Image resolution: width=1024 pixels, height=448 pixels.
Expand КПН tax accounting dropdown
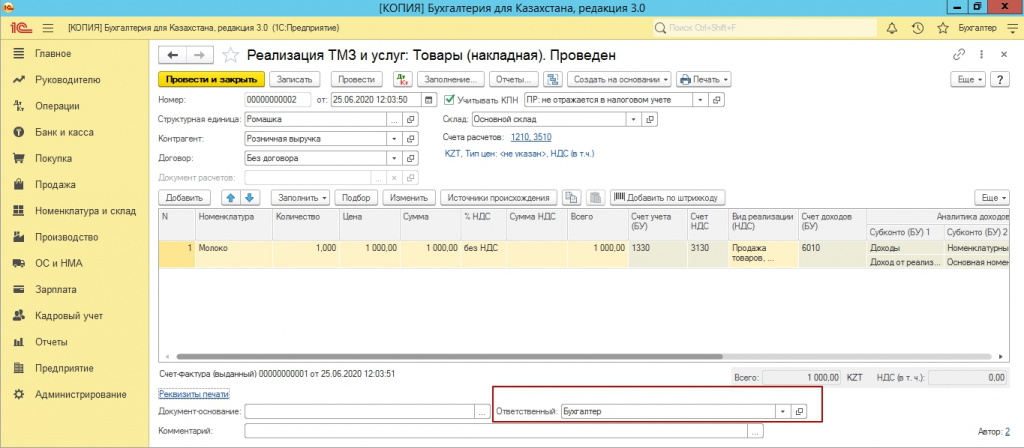point(700,100)
